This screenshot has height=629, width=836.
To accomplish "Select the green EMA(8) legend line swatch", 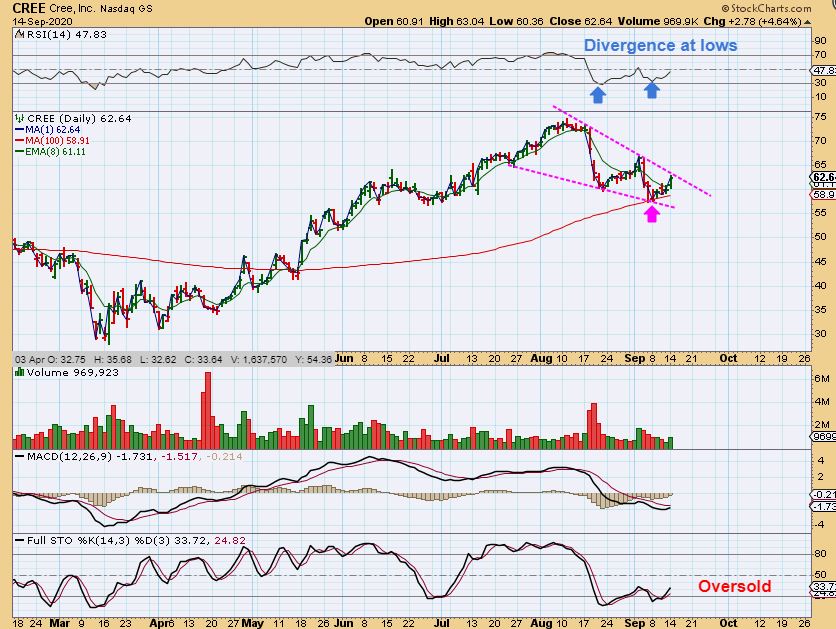I will (20, 152).
